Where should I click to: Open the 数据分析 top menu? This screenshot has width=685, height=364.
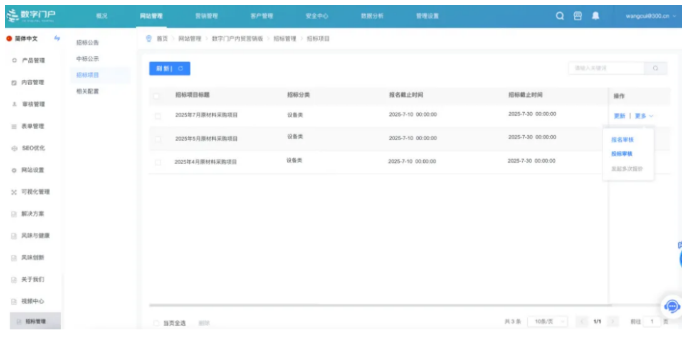tap(372, 16)
